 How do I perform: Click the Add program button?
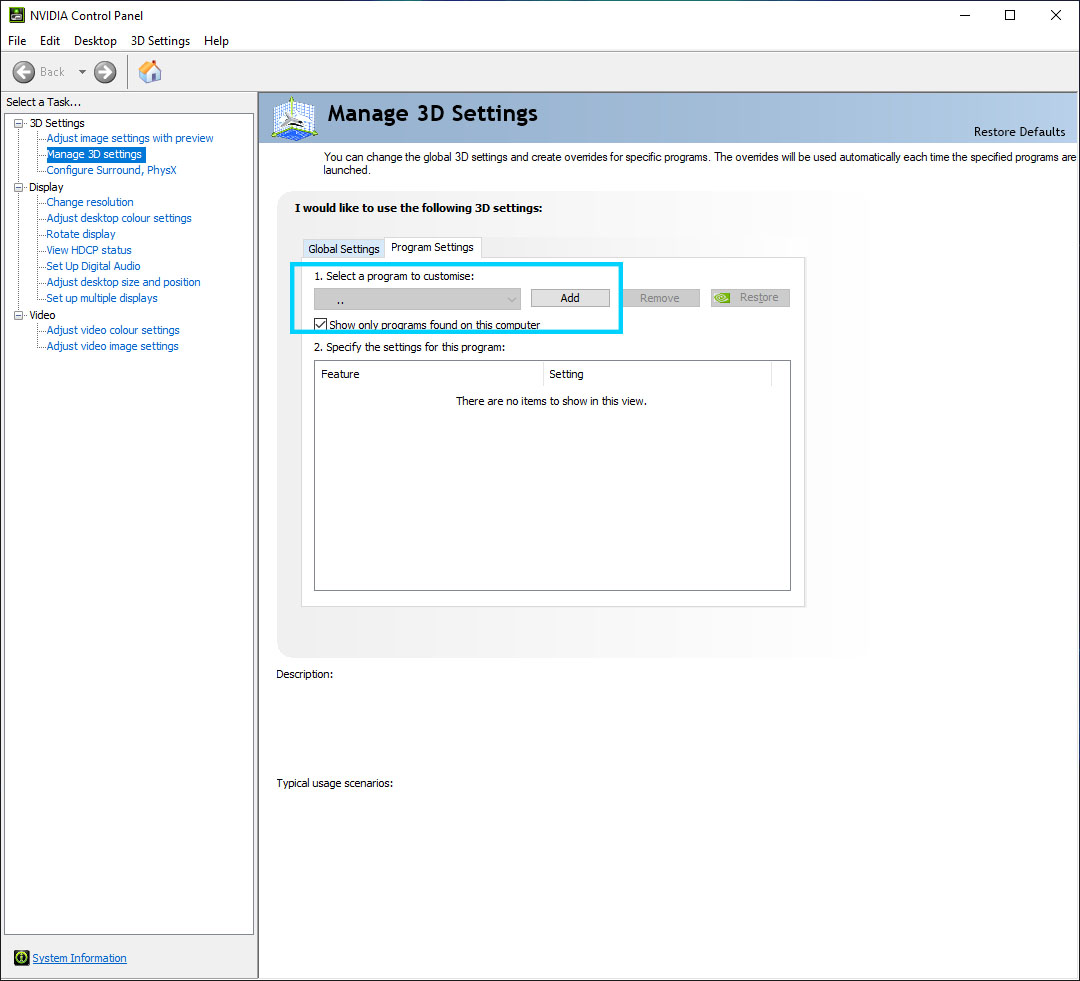(570, 298)
